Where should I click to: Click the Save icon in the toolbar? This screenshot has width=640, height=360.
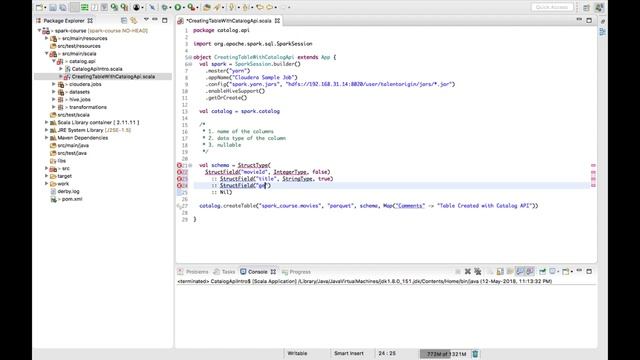point(53,7)
